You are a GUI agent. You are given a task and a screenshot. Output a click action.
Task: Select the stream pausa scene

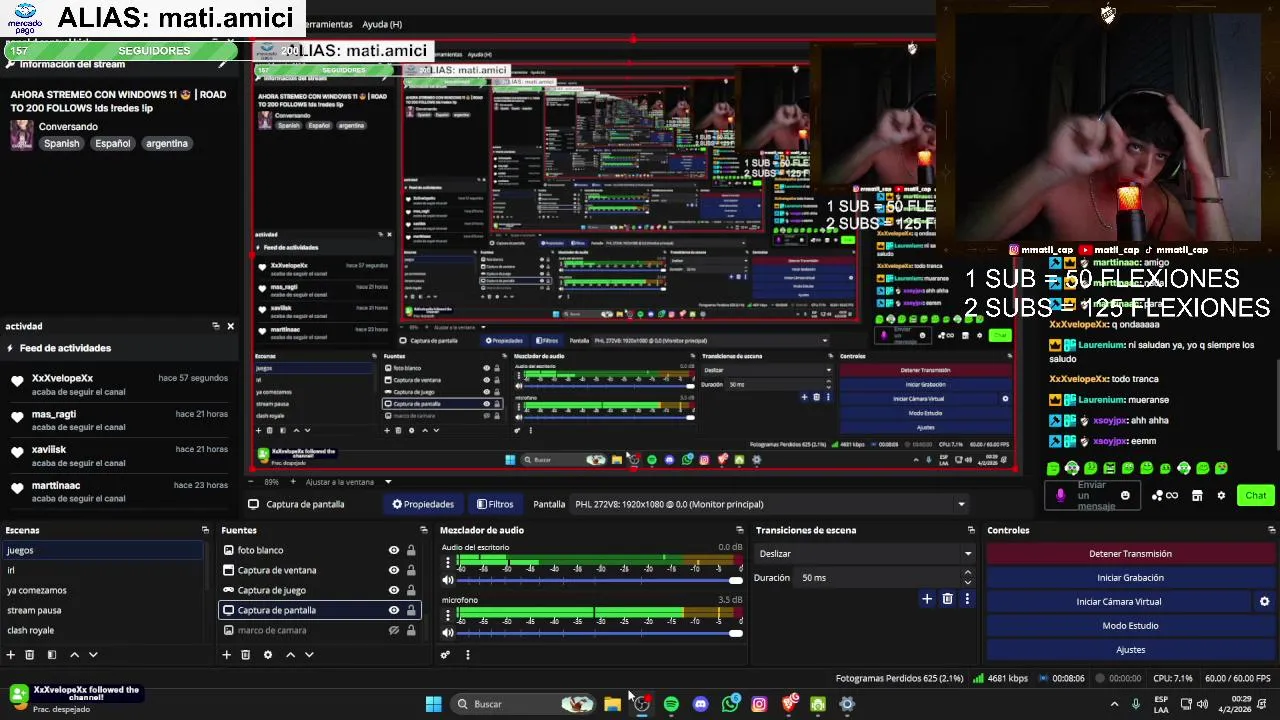[x=102, y=610]
